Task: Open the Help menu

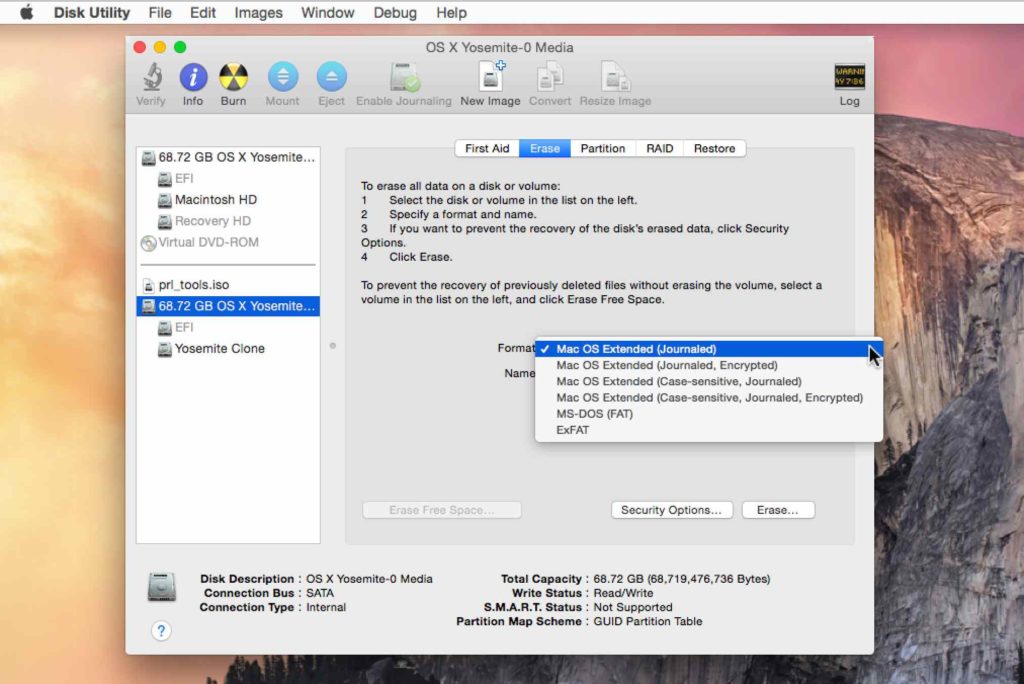Action: 451,12
